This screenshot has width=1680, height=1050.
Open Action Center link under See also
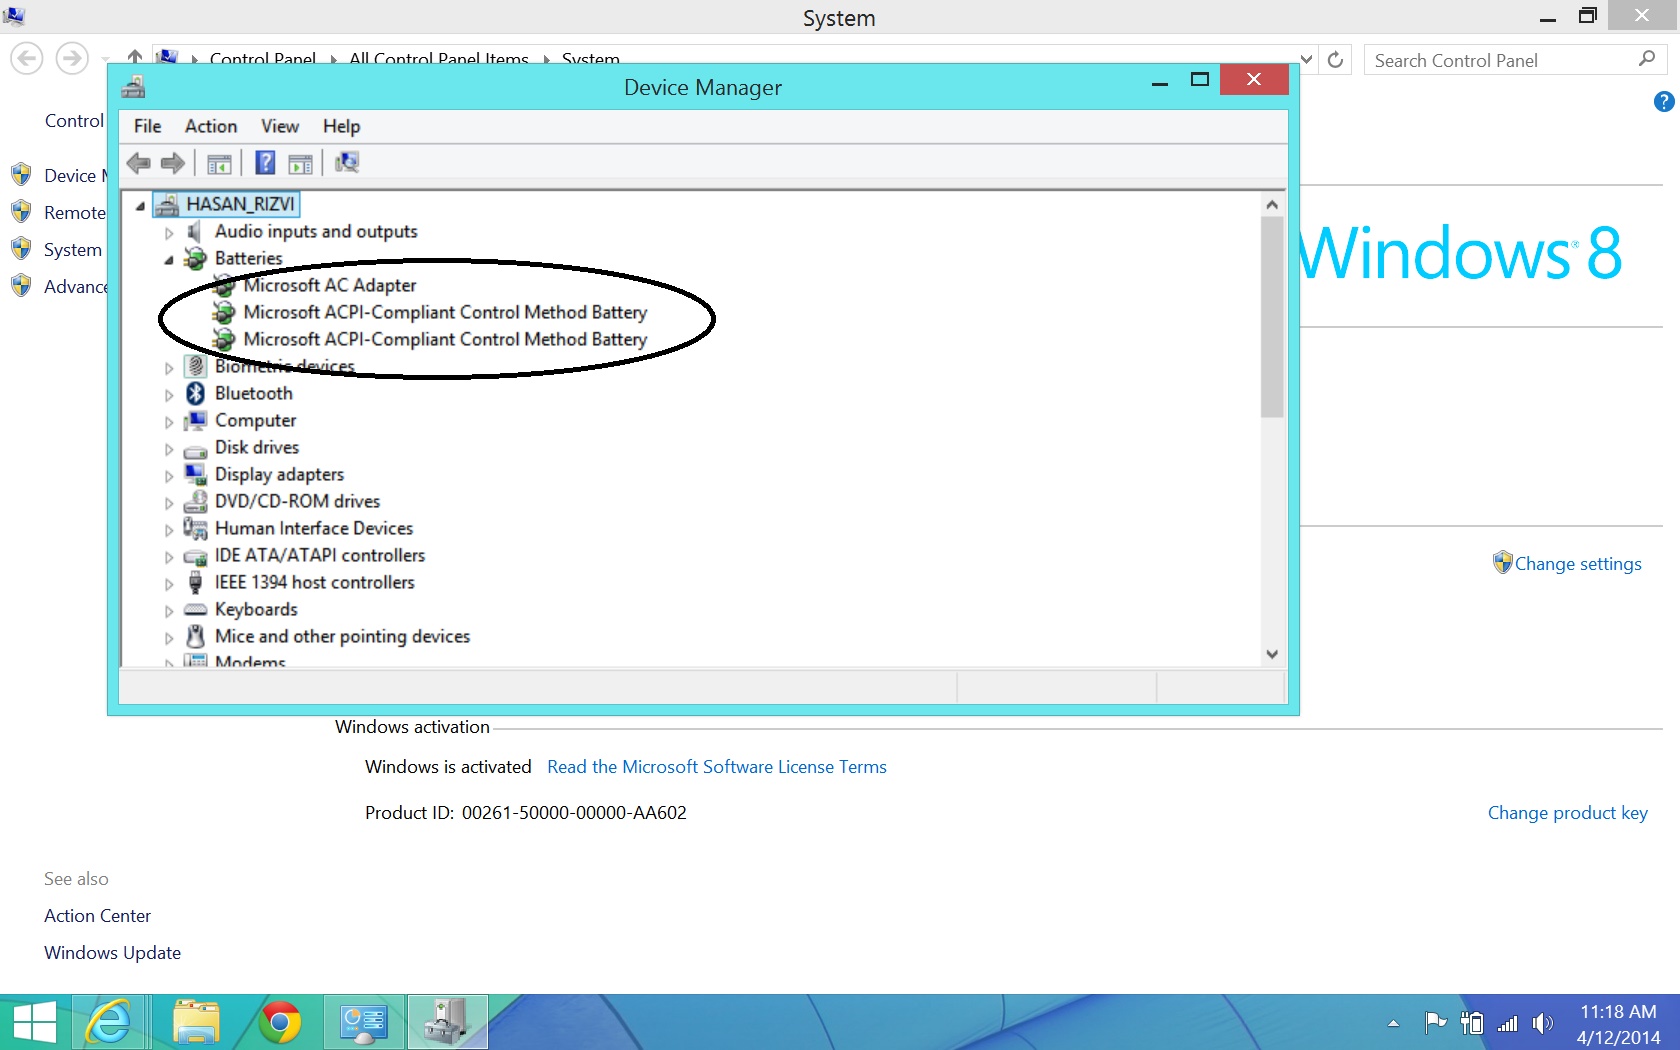[x=97, y=916]
